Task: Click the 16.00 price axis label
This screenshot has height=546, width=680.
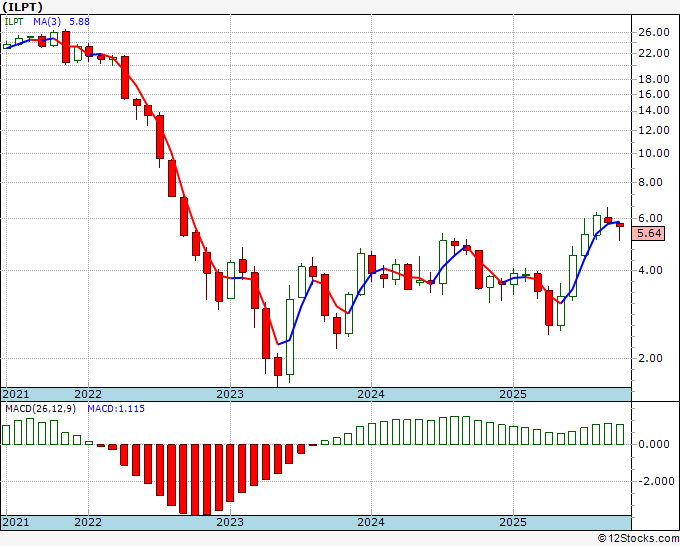Action: coord(654,94)
